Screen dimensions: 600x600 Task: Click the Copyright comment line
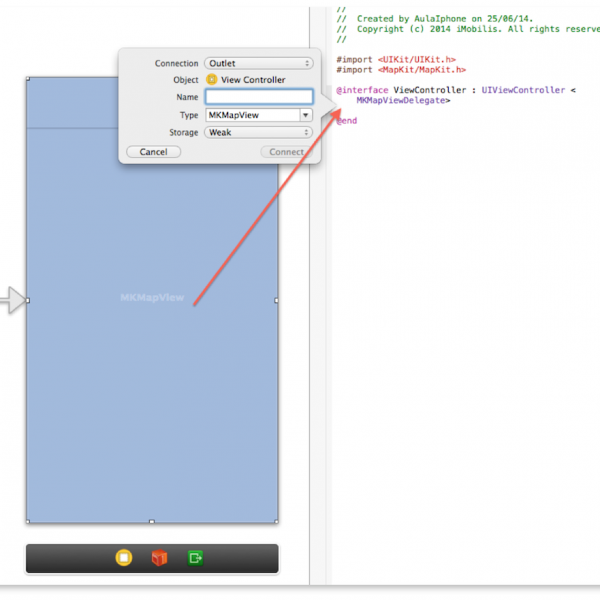click(x=468, y=29)
